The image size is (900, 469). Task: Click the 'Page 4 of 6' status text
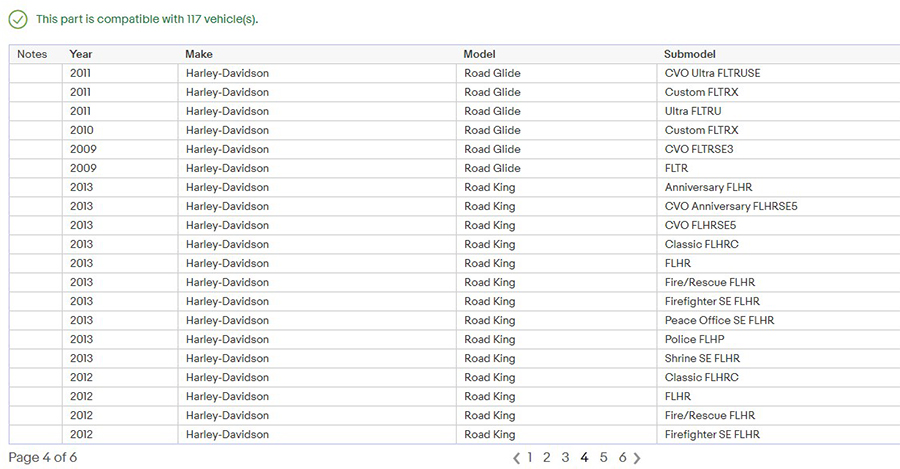[x=42, y=458]
